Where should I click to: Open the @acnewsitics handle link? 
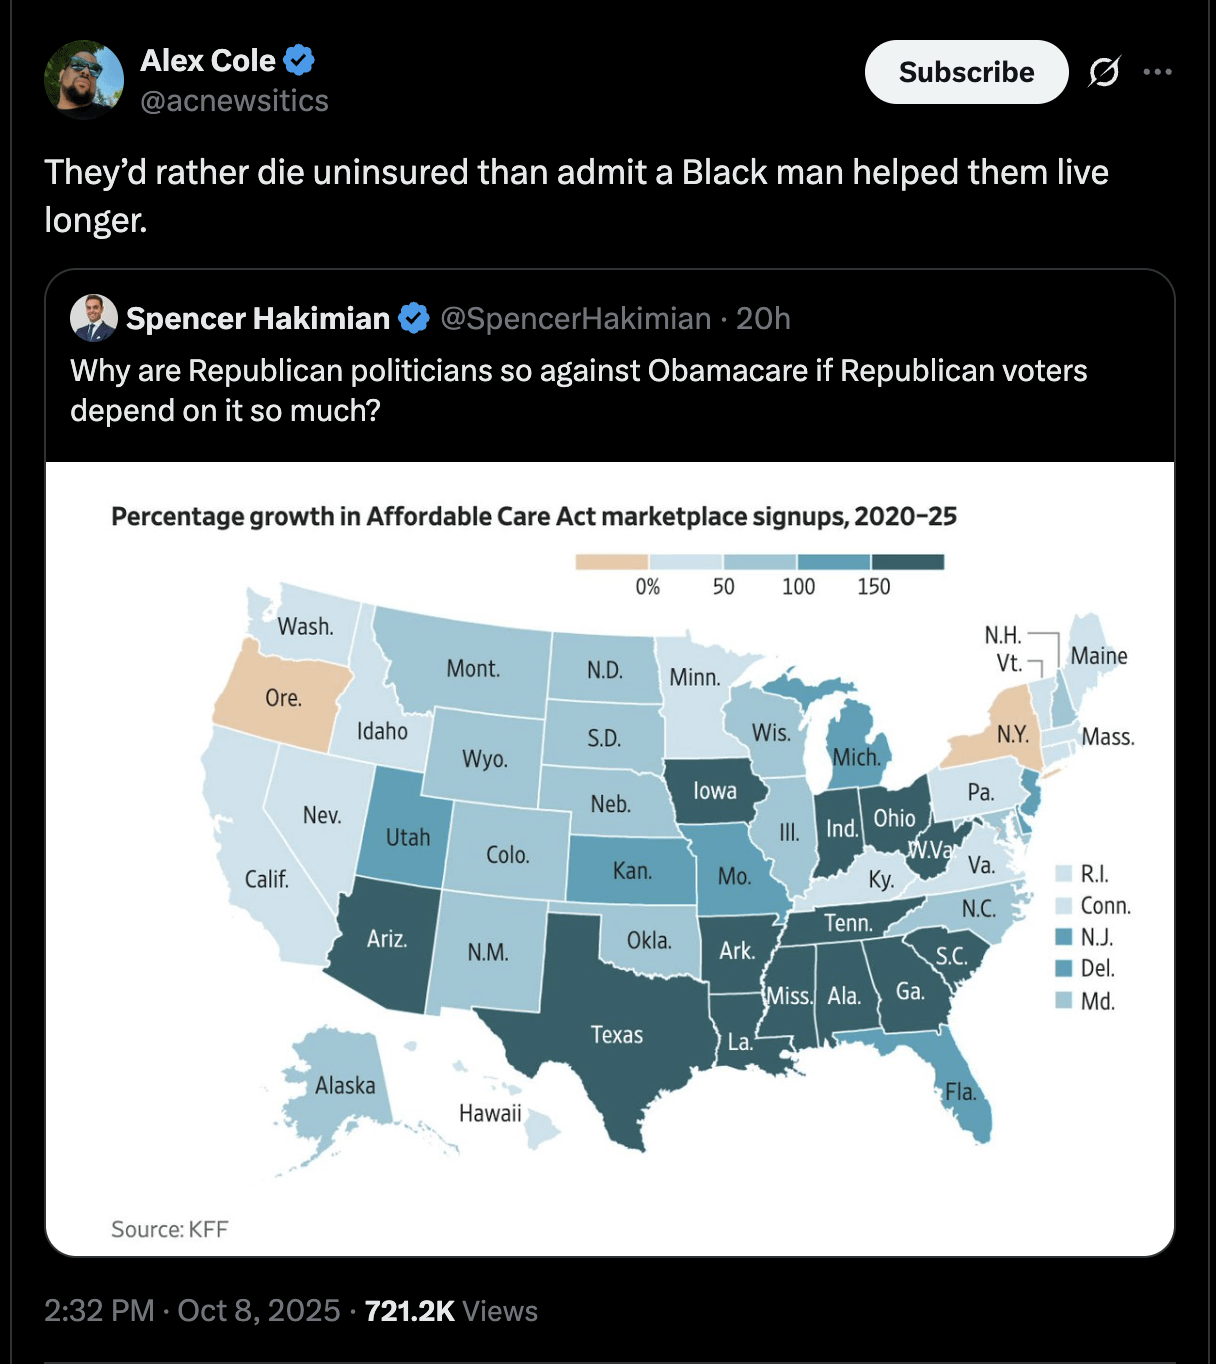click(x=234, y=101)
